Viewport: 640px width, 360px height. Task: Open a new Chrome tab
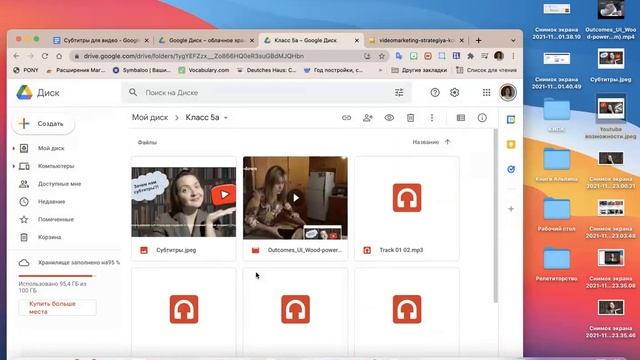click(478, 40)
